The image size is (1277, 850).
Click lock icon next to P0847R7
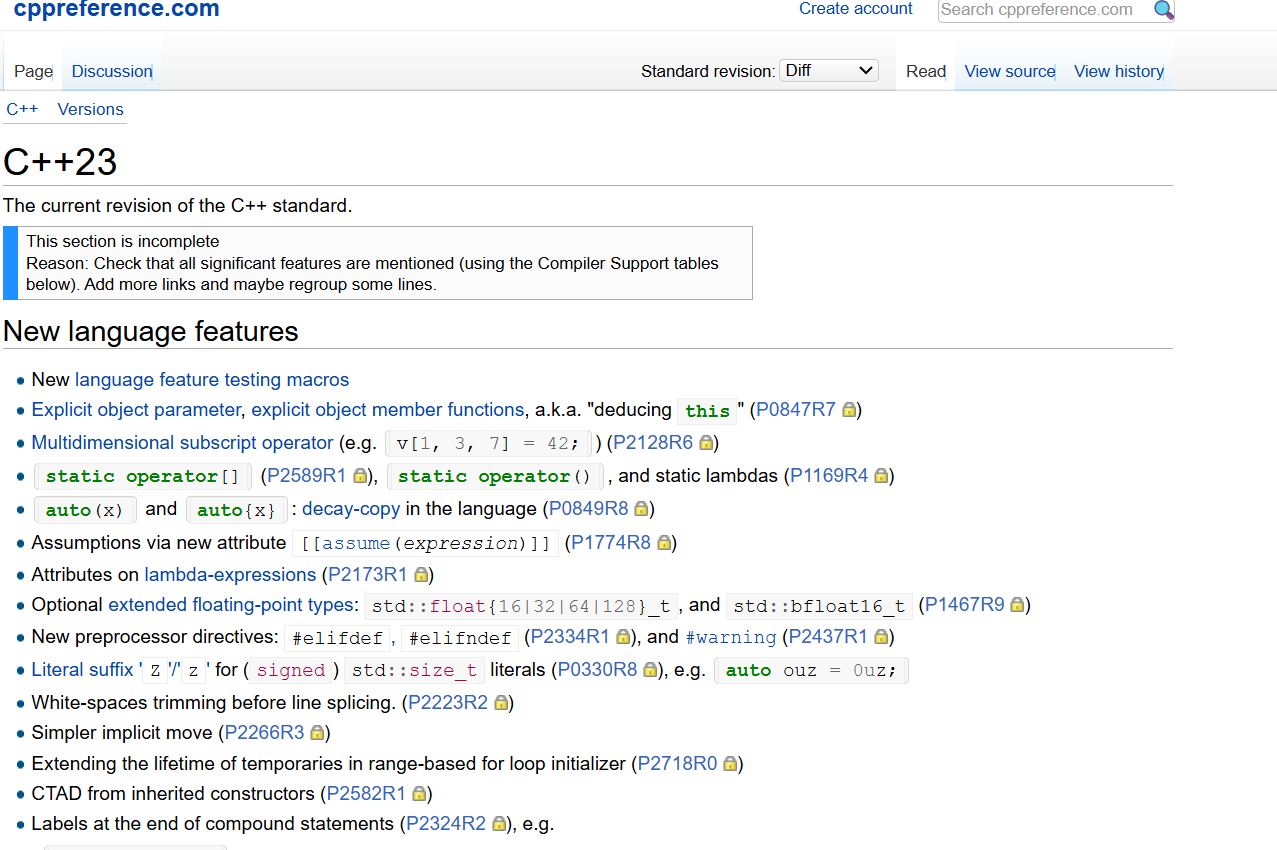pyautogui.click(x=849, y=410)
